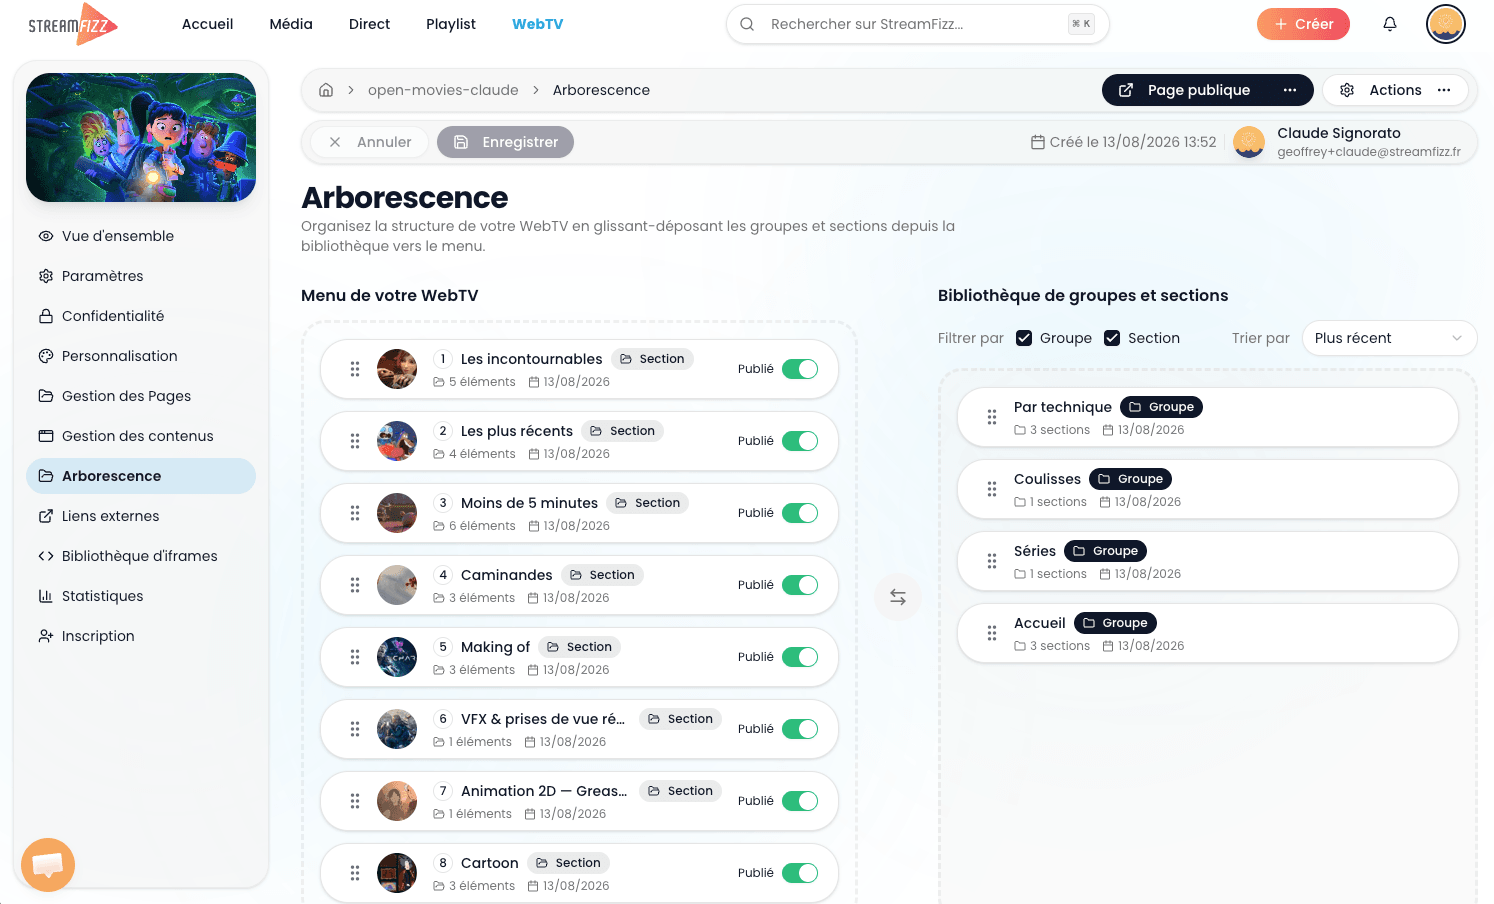1494x904 pixels.
Task: Open WebTV in top navigation
Action: pos(537,24)
